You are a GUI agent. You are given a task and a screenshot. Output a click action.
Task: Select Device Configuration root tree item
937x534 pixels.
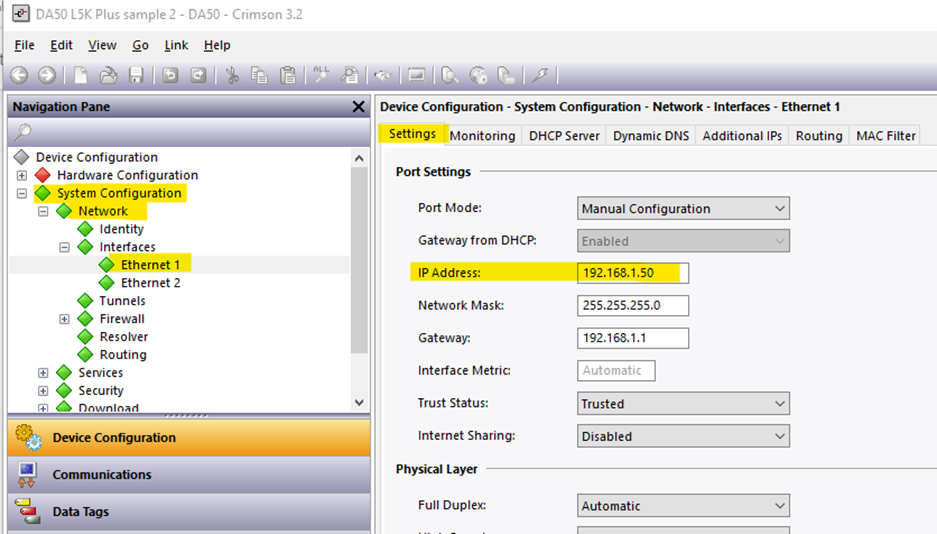[x=97, y=157]
